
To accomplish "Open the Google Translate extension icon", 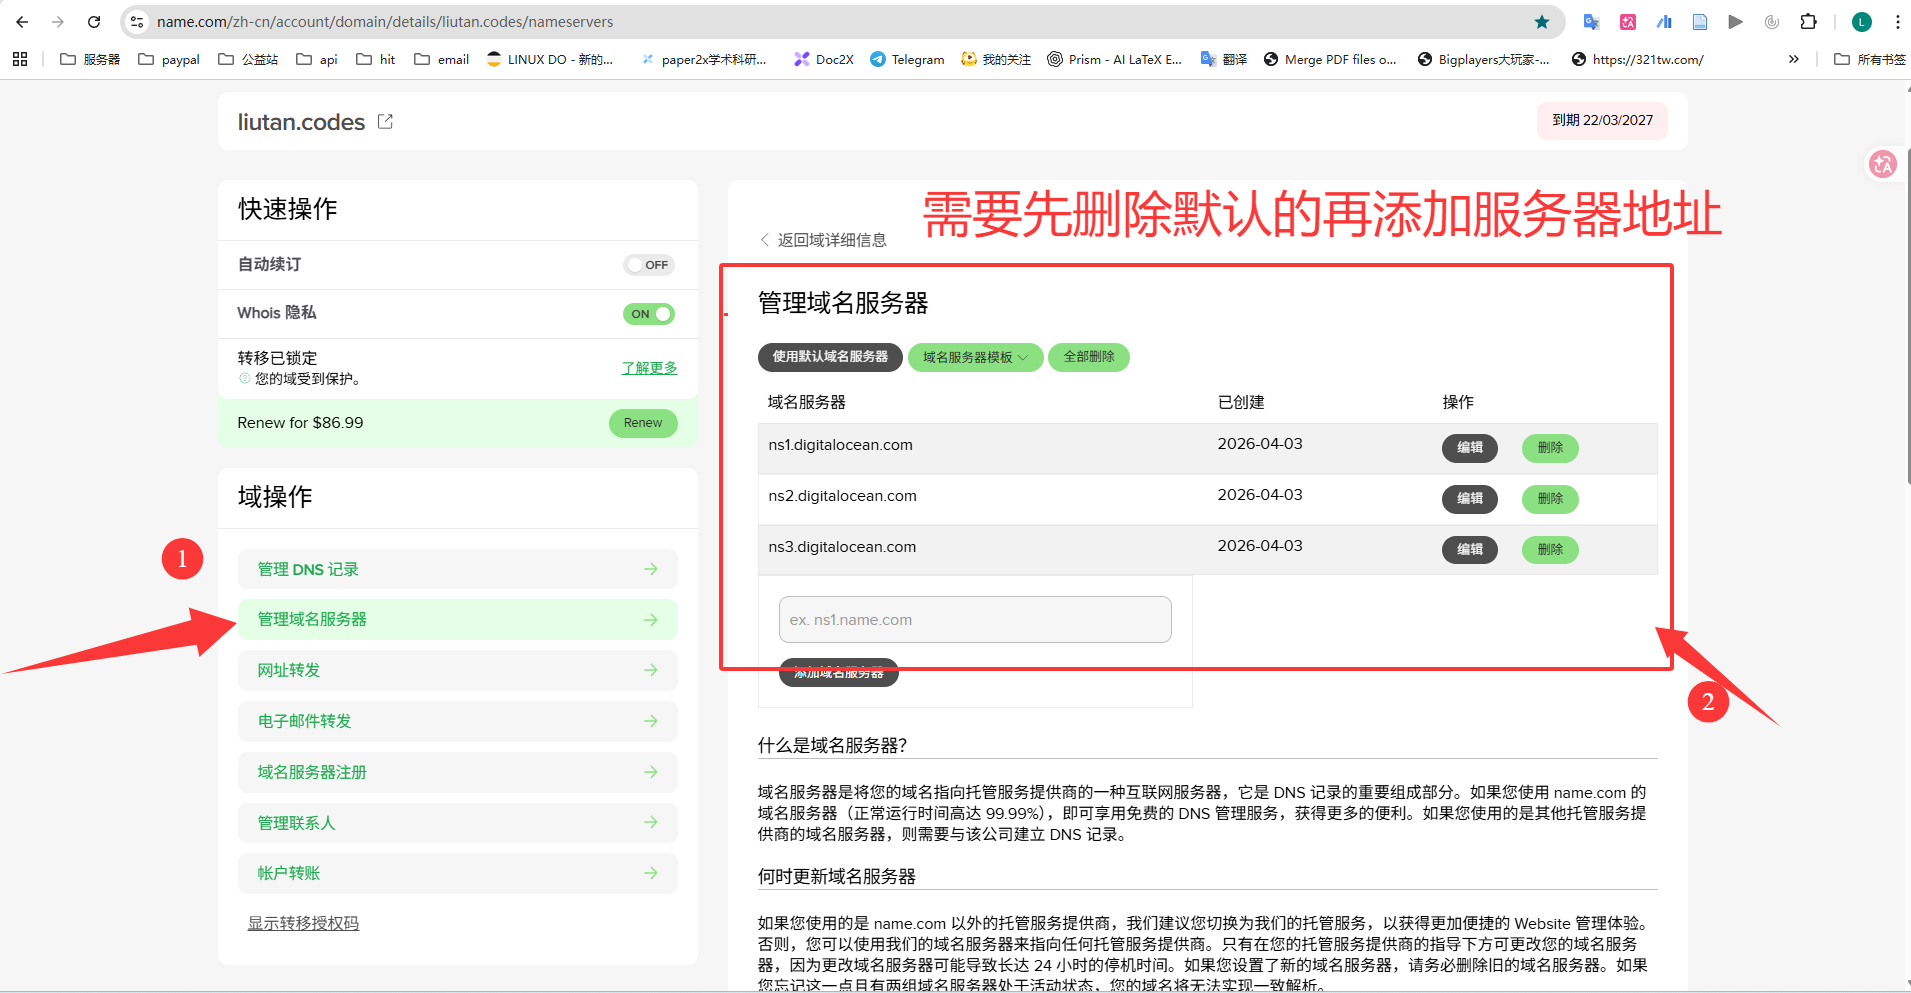I will coord(1591,22).
